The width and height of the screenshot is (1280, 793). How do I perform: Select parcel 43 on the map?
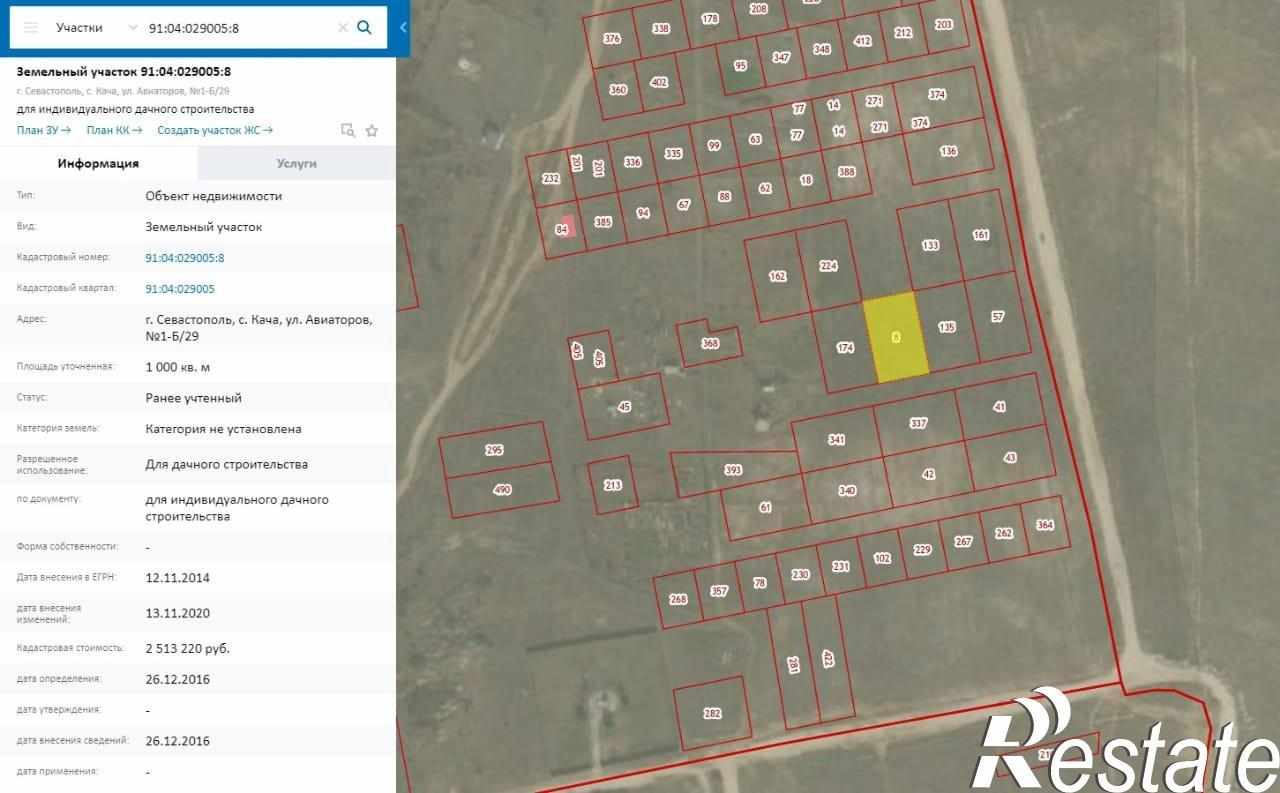coord(1010,457)
